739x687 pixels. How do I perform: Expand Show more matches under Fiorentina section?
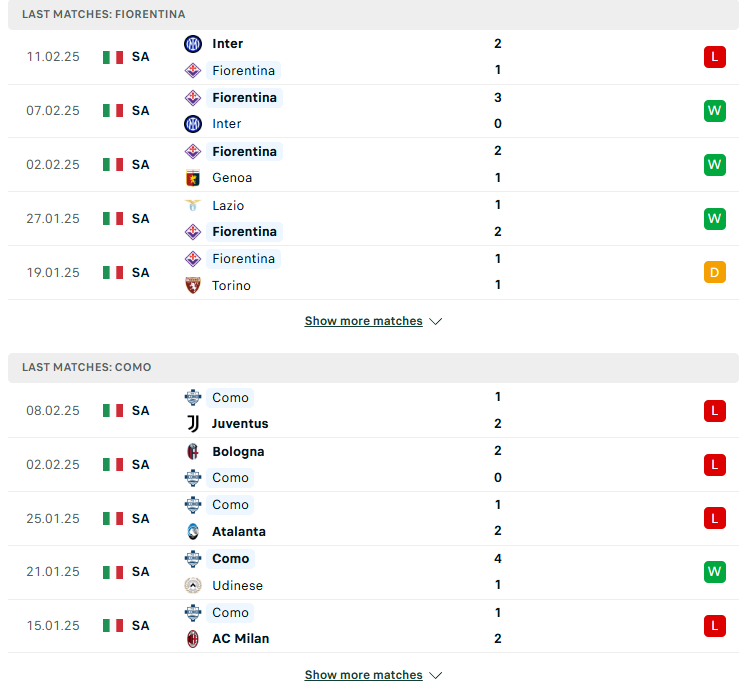click(363, 321)
